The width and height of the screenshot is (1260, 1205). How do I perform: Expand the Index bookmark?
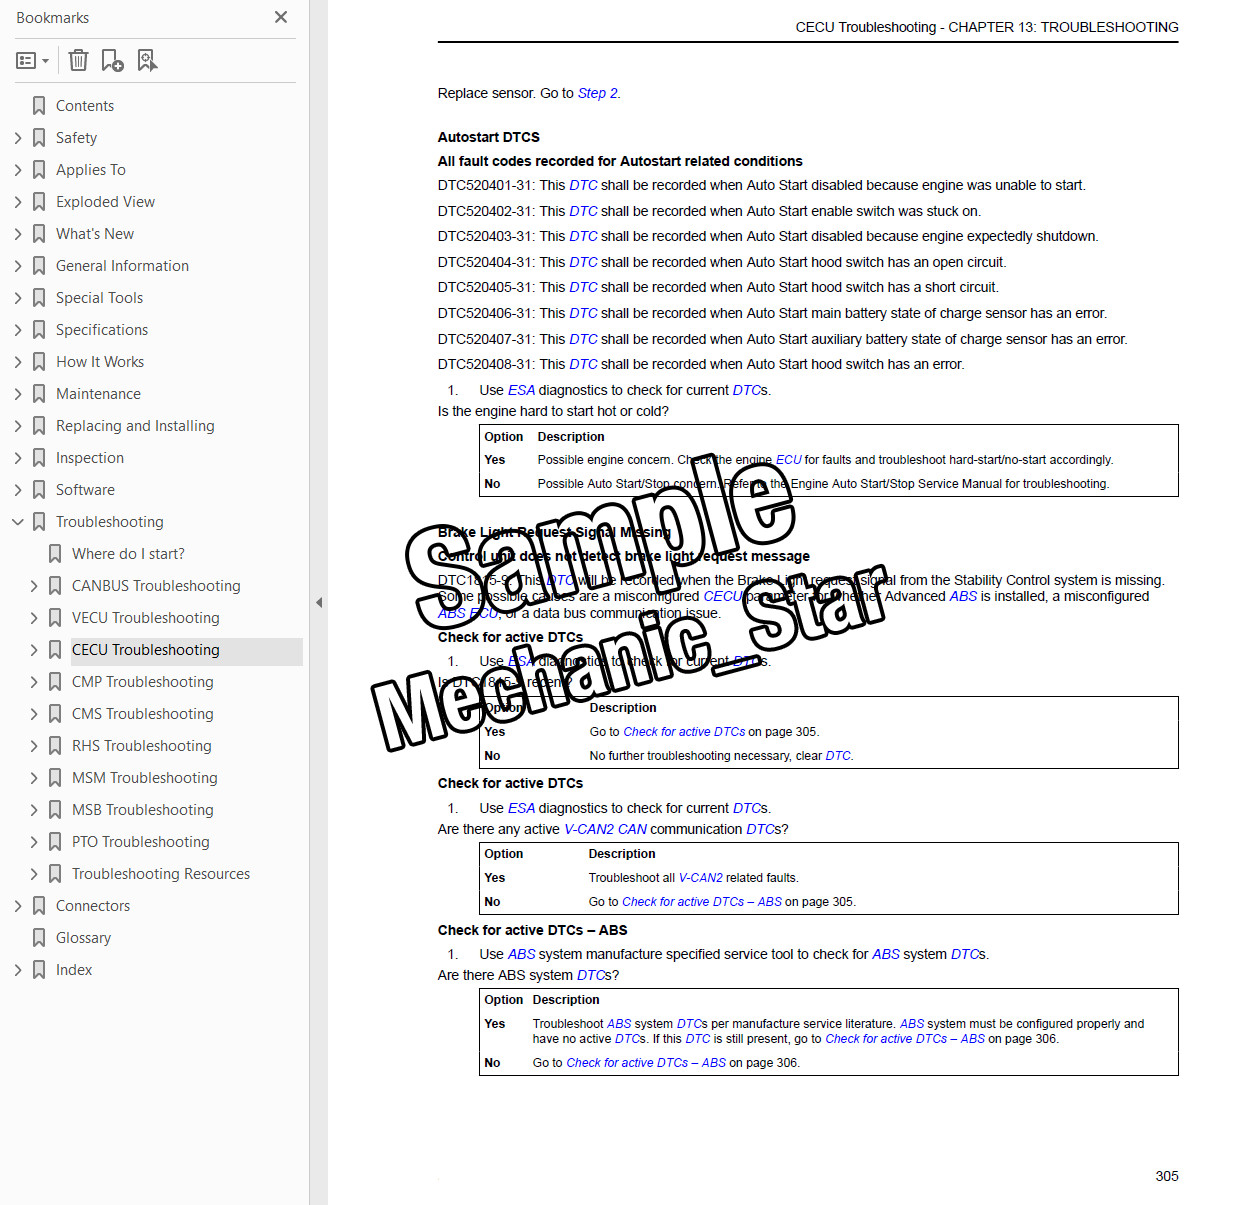(17, 970)
